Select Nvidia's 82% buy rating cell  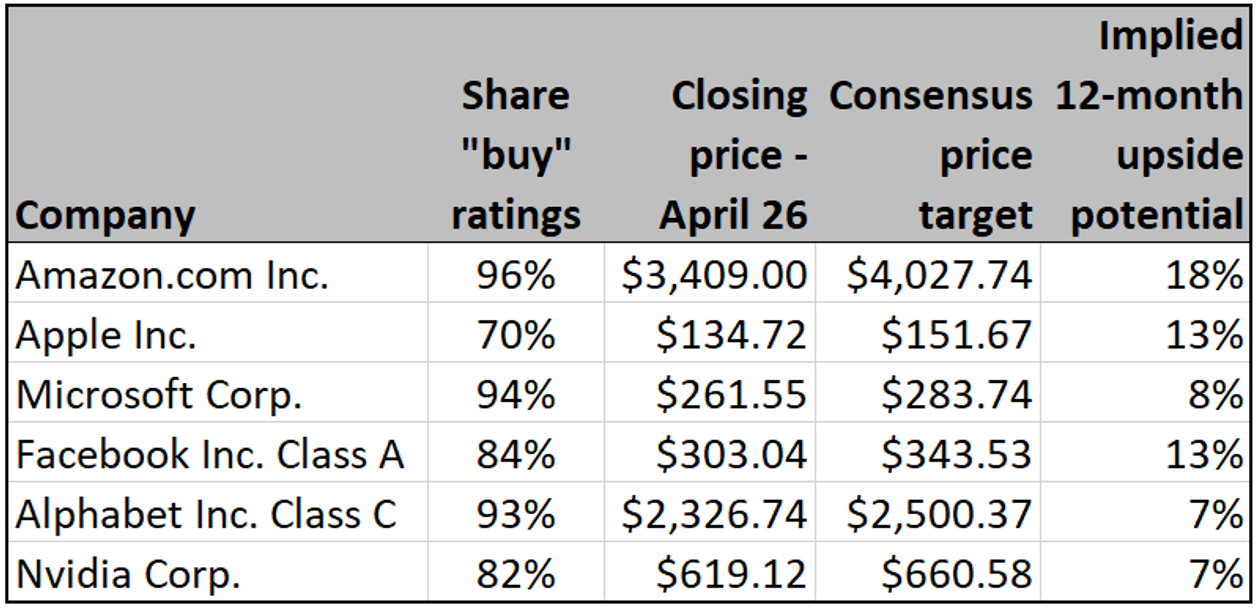click(515, 575)
